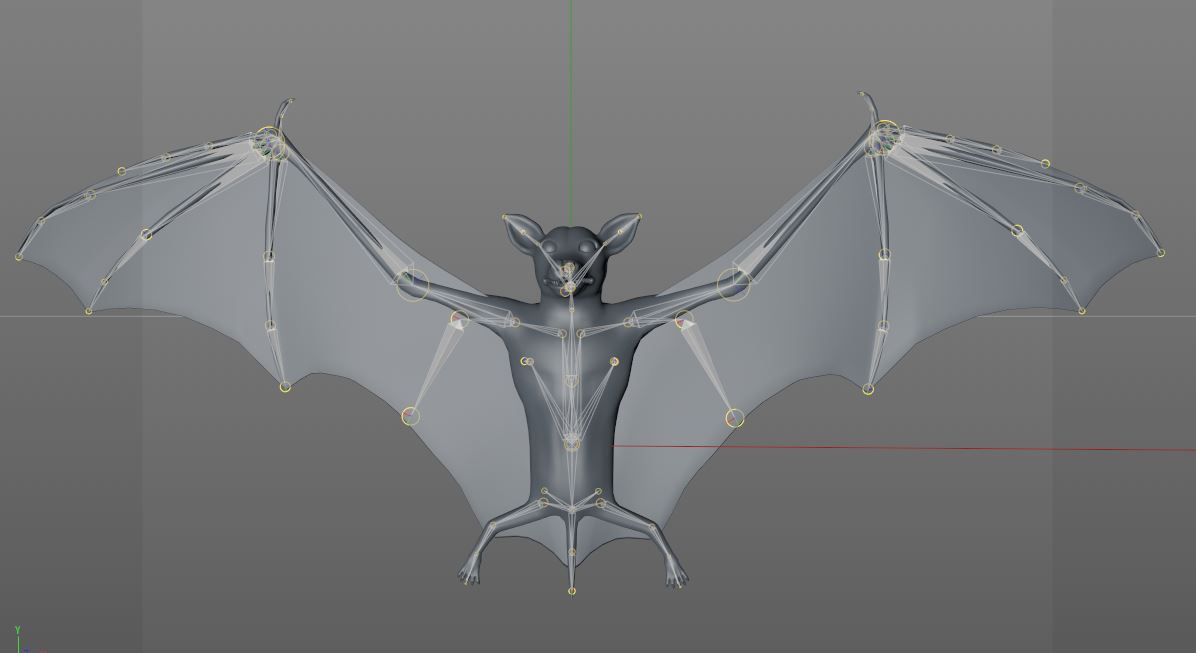Select the end joint of the downward bone below the screen-left shoulder
This screenshot has width=1196, height=653.
point(410,417)
